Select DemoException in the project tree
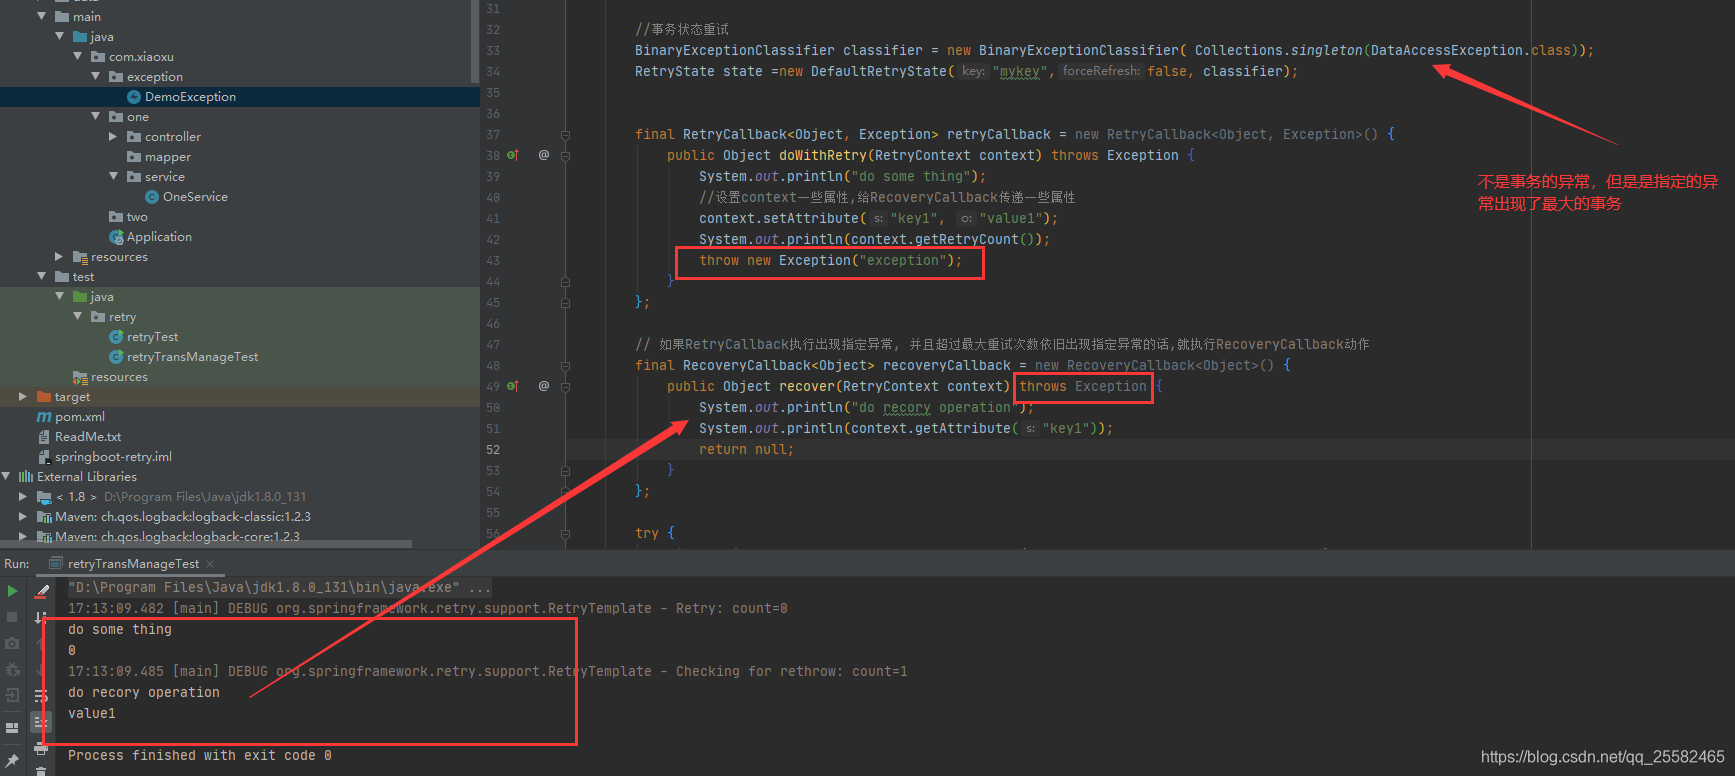The width and height of the screenshot is (1735, 776). click(190, 97)
